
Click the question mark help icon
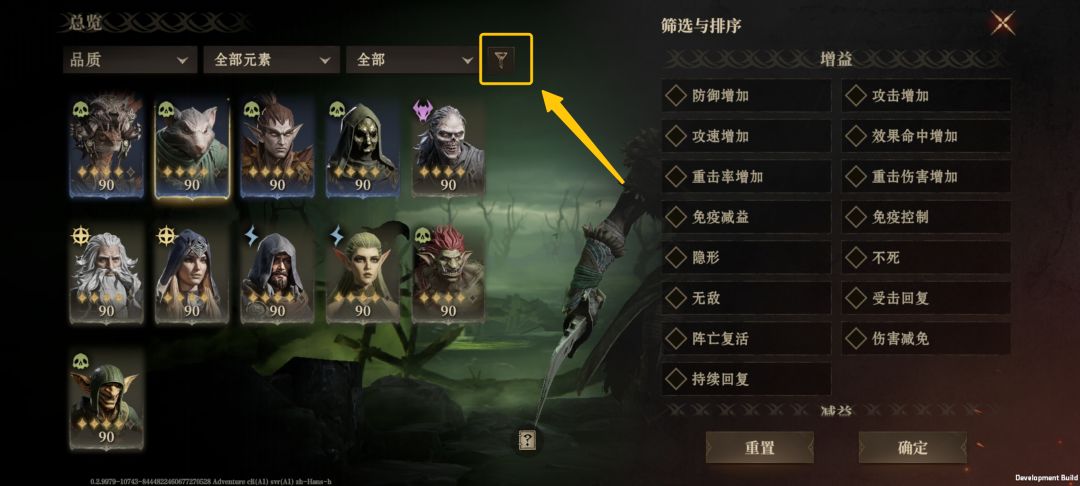click(527, 440)
